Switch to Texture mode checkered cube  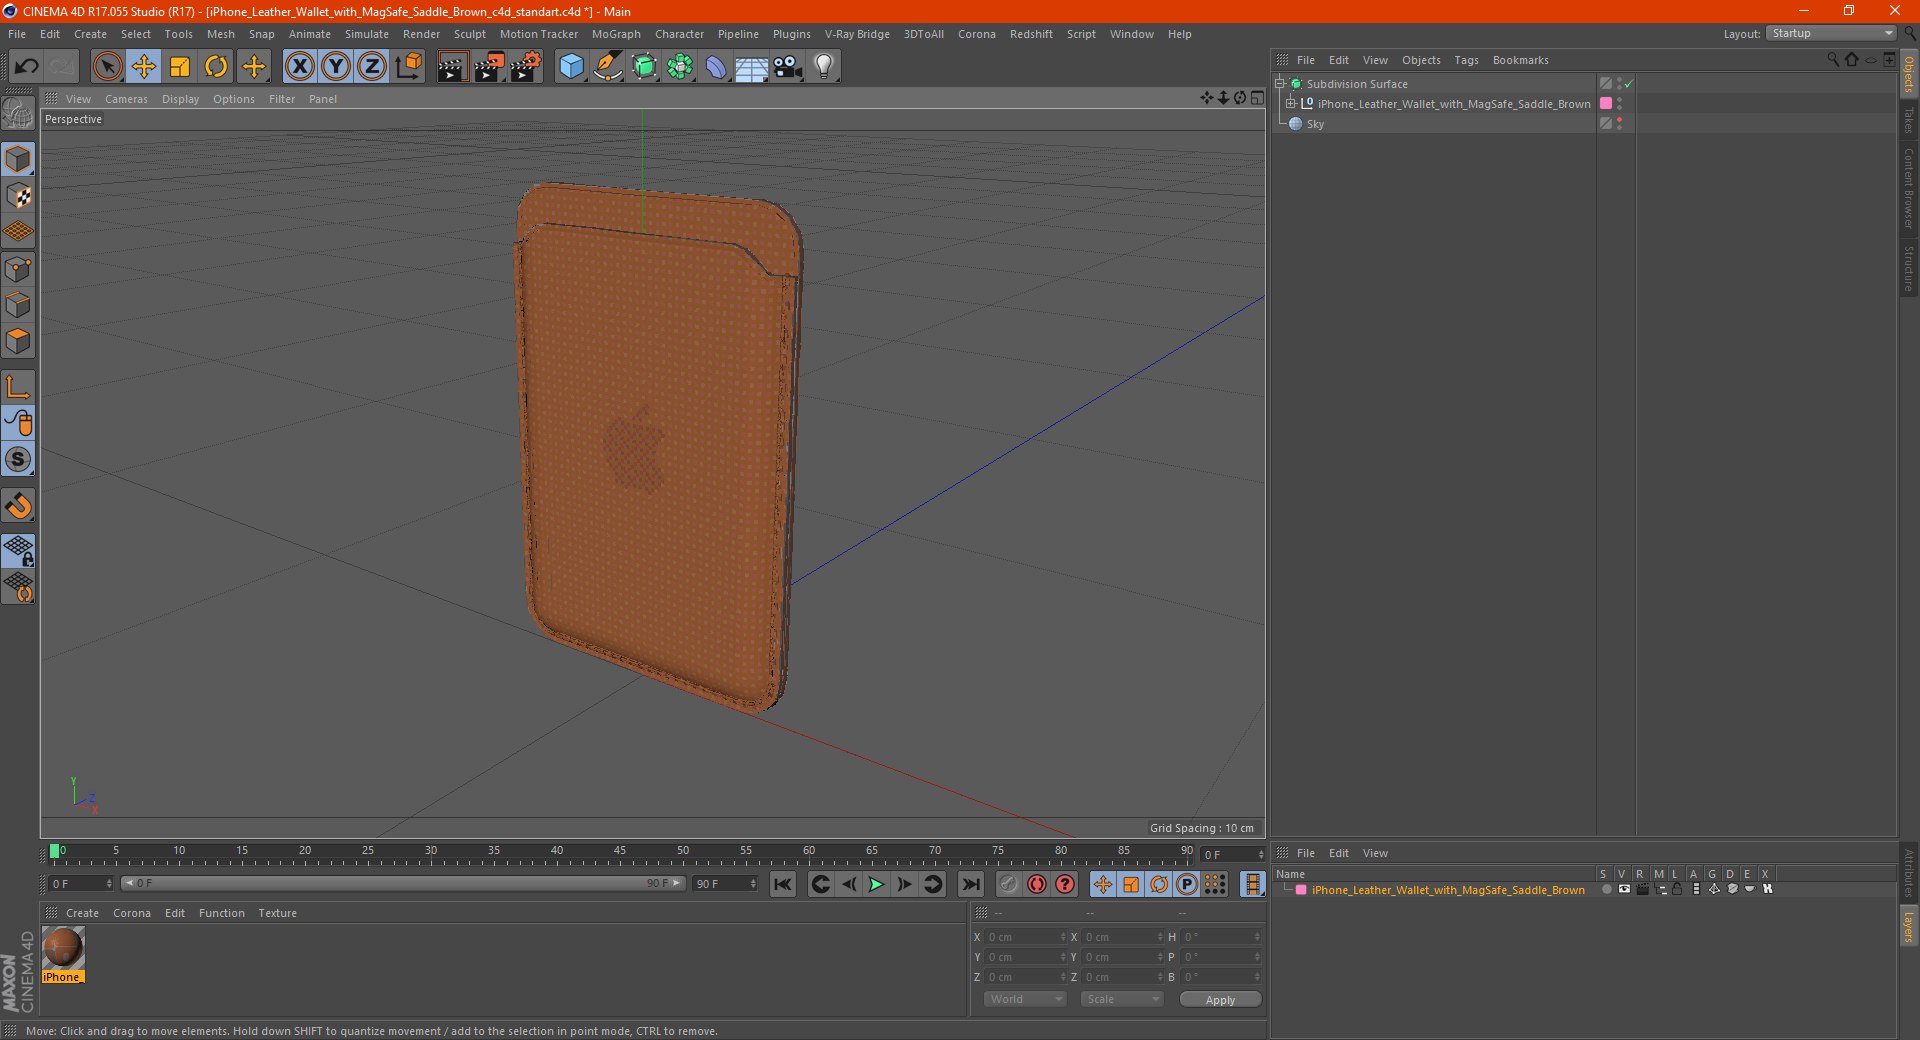coord(19,196)
